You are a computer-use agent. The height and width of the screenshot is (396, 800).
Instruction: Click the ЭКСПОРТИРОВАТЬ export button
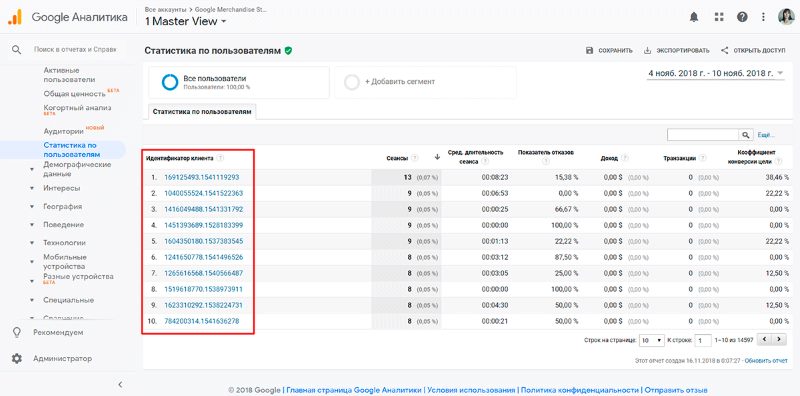click(x=677, y=51)
